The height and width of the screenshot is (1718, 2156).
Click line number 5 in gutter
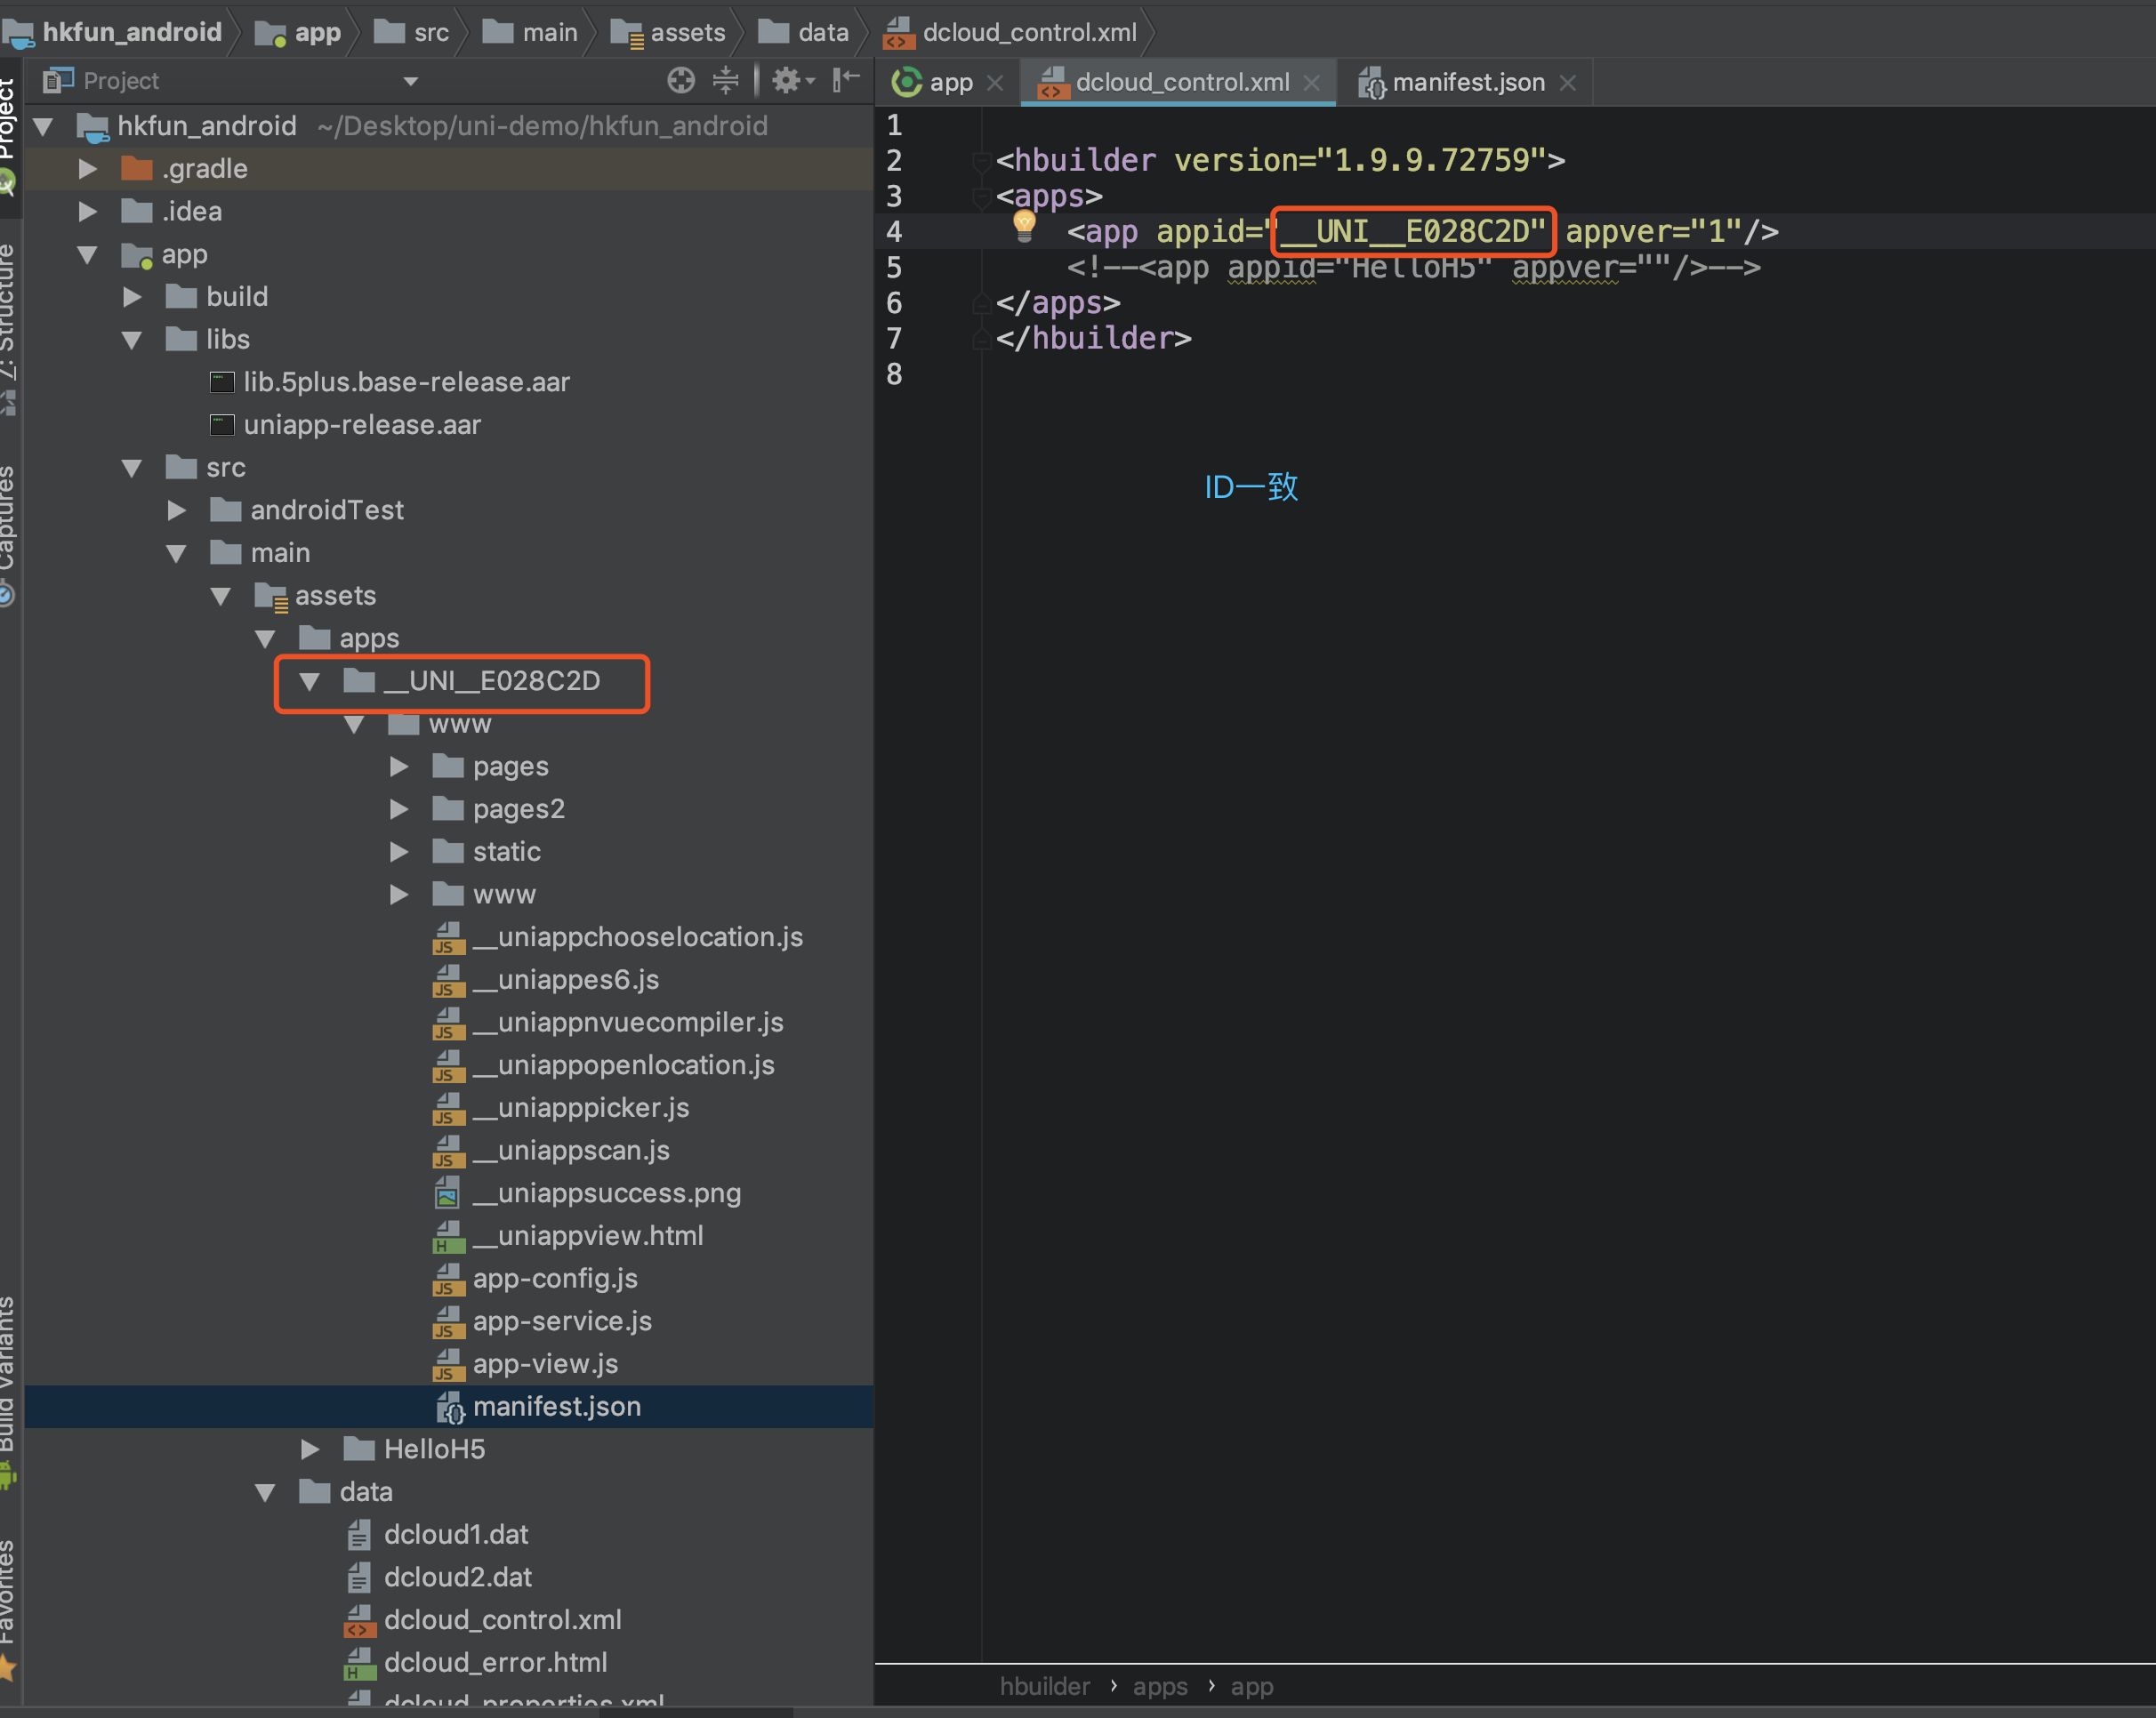[x=894, y=267]
